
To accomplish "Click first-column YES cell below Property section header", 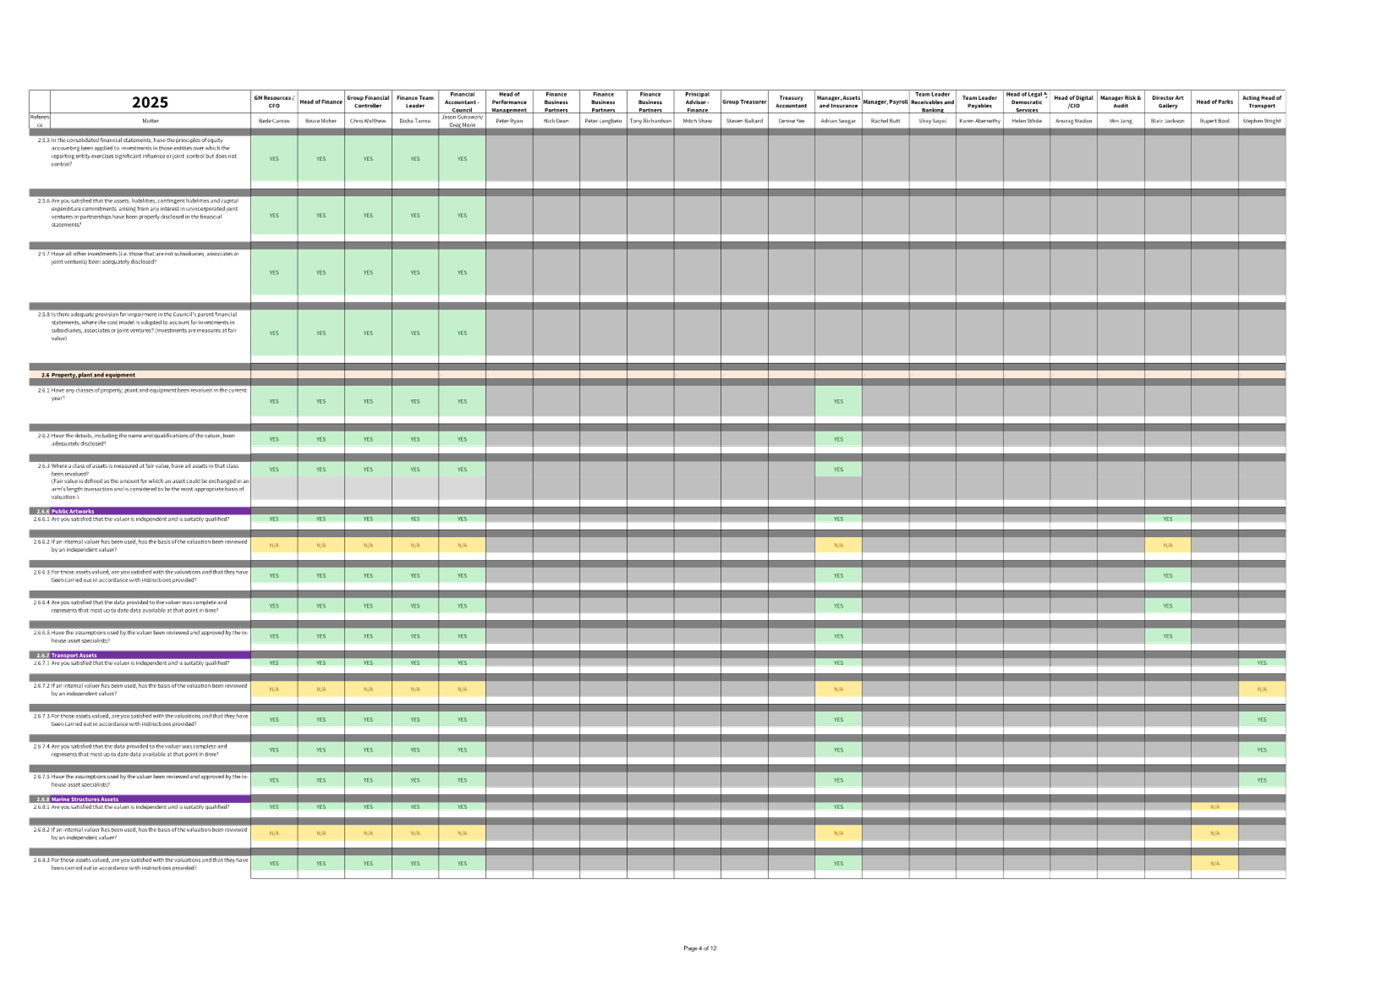I will [x=274, y=402].
